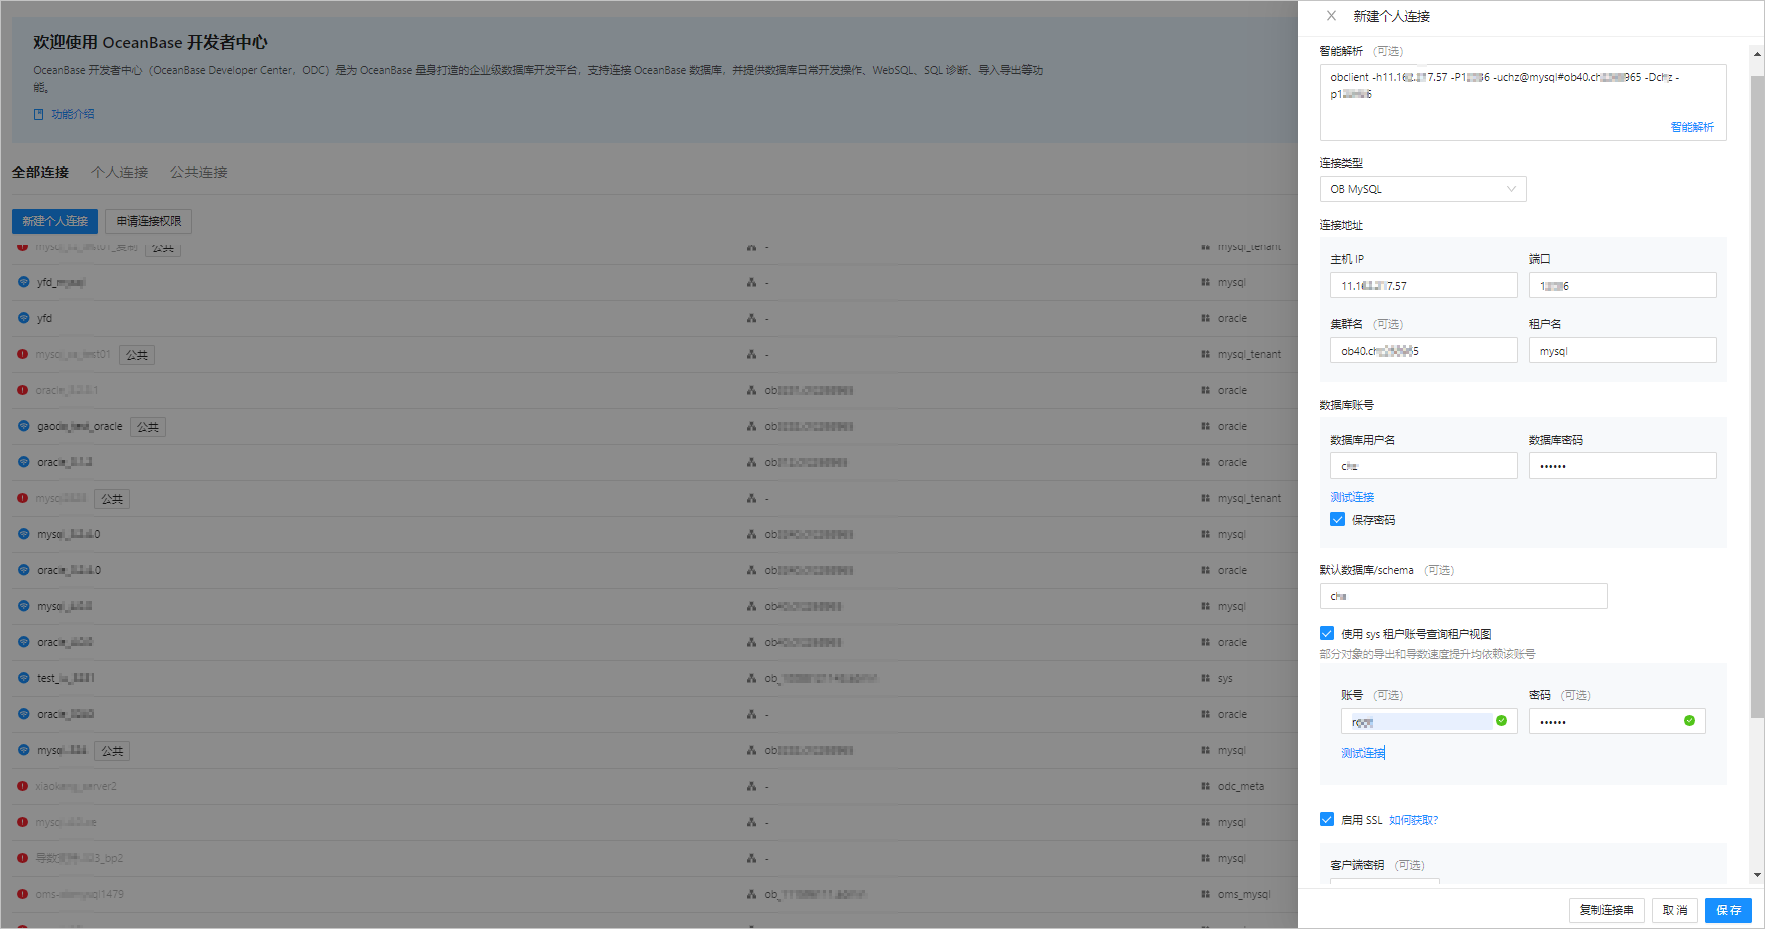
Task: Click the 智能解析 link in the parse box
Action: tap(1692, 127)
